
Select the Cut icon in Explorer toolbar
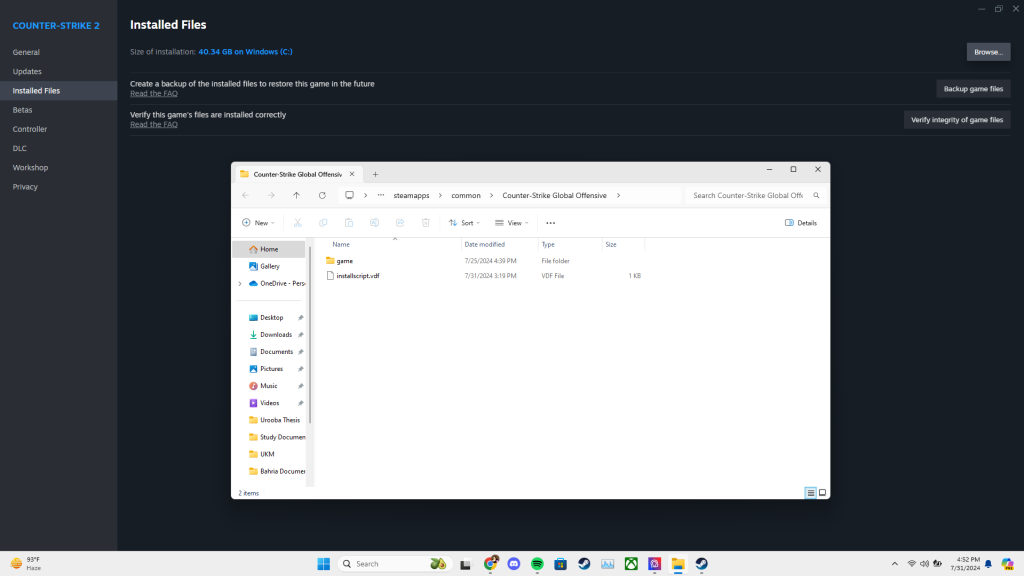click(297, 222)
